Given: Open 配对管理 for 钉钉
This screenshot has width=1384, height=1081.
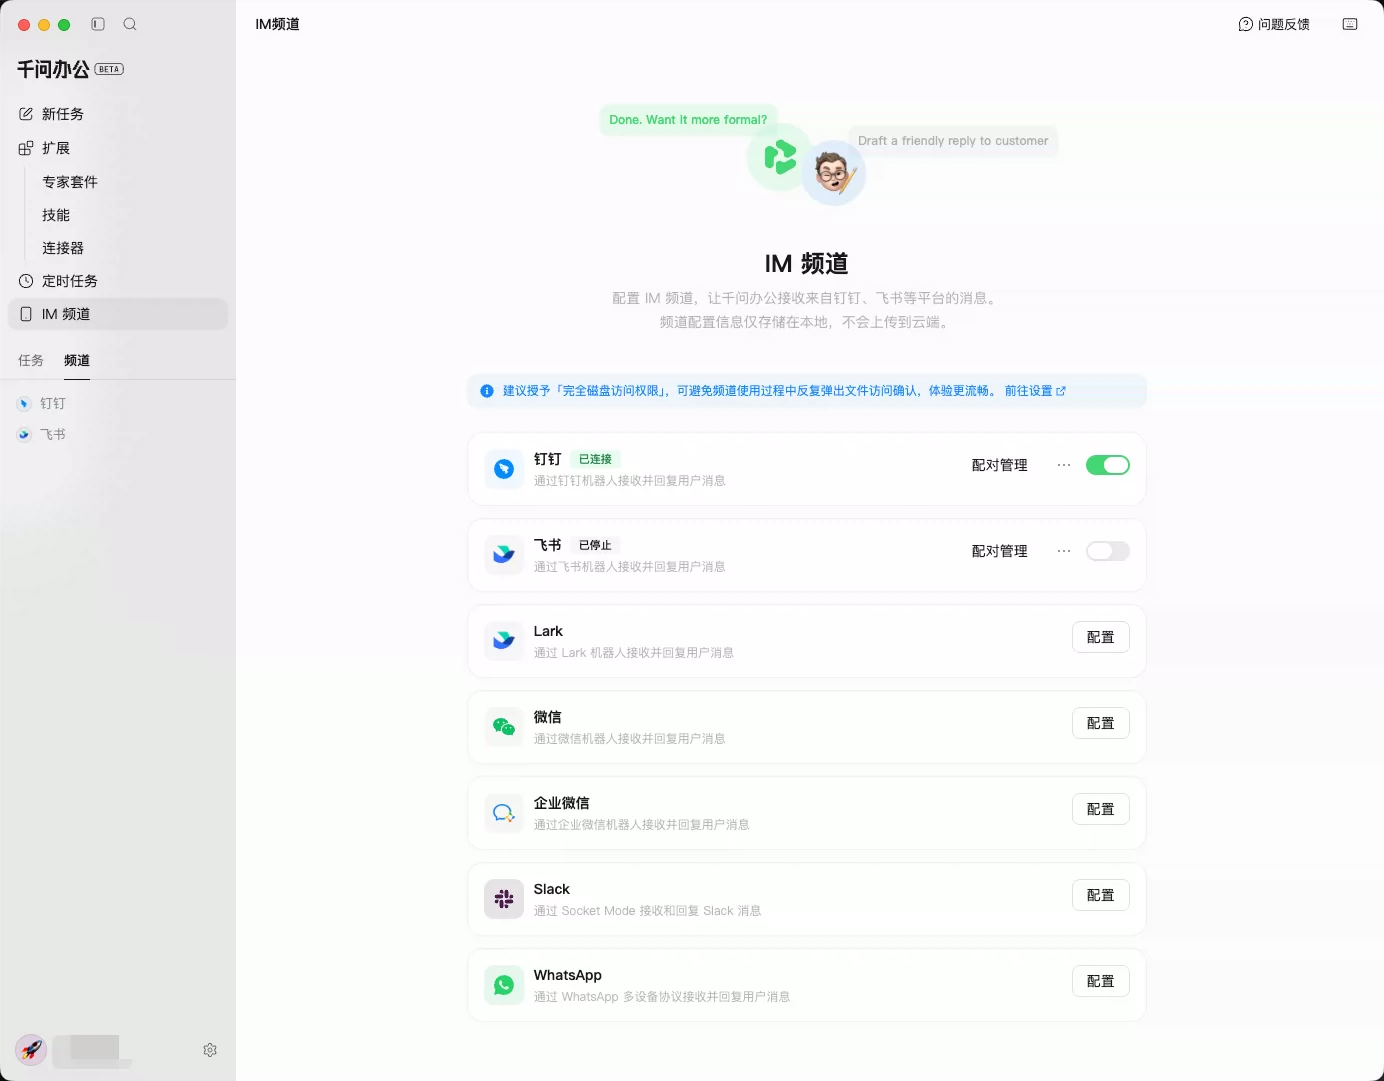Looking at the screenshot, I should tap(1000, 465).
